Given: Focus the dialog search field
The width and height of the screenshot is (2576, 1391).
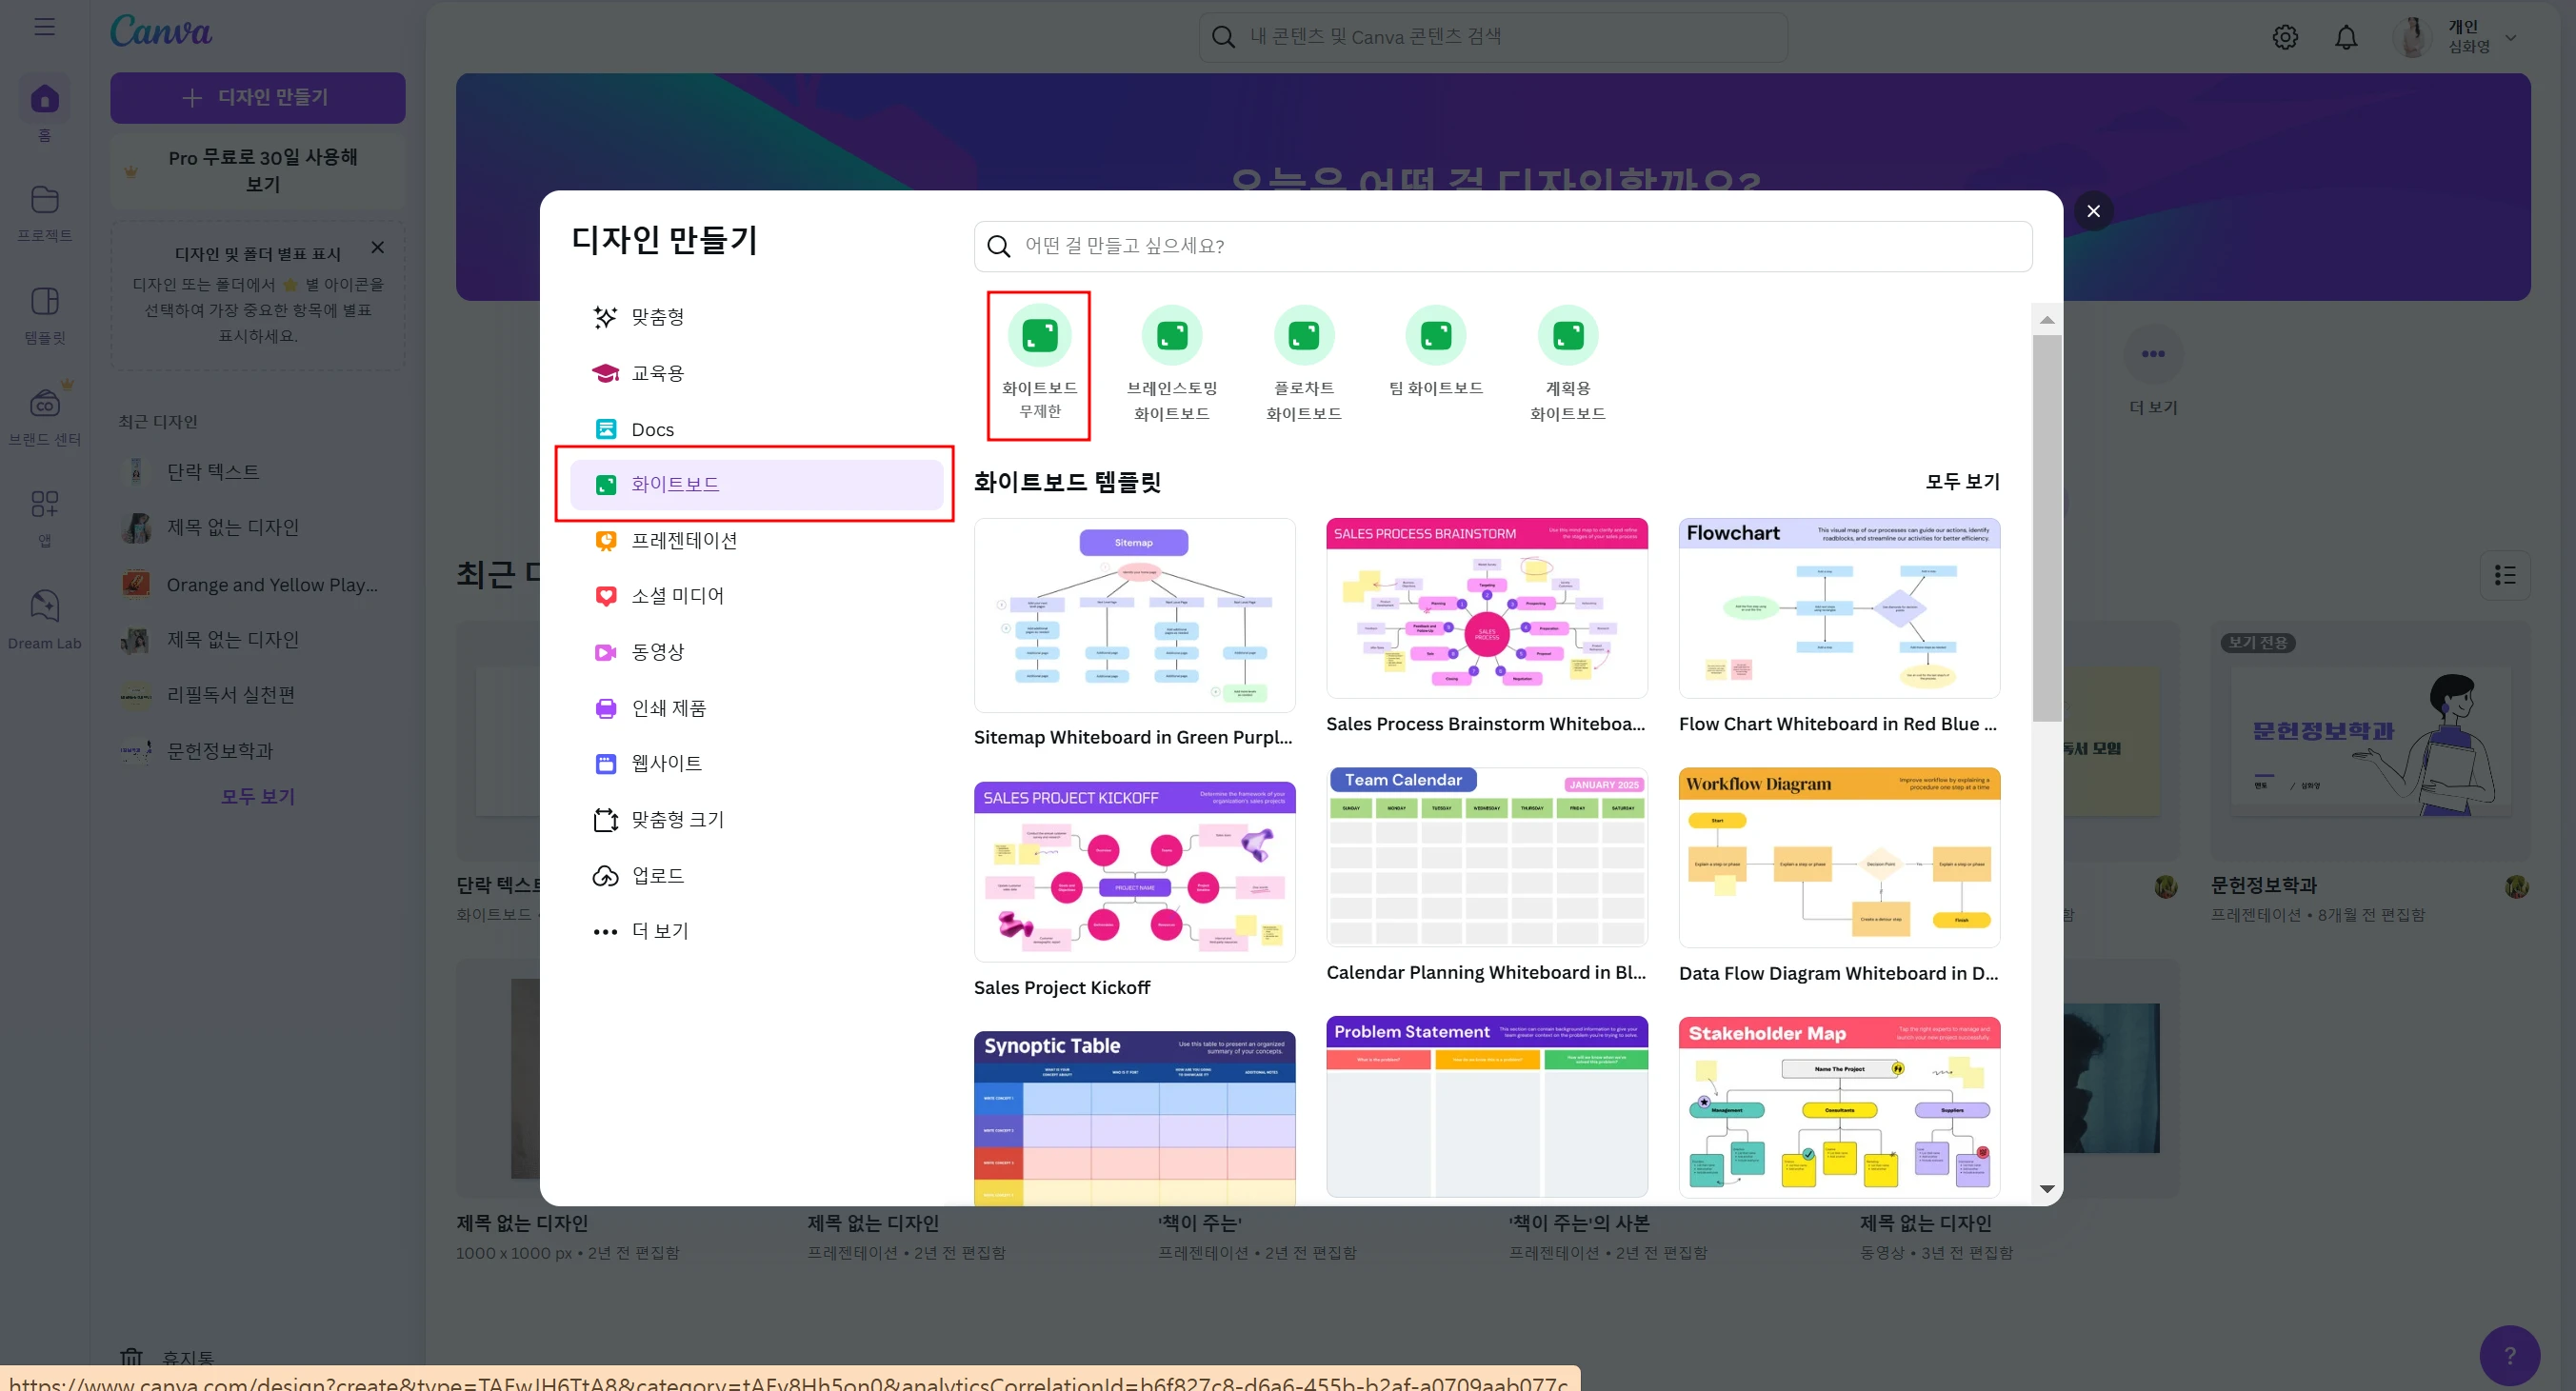Looking at the screenshot, I should 1502,246.
